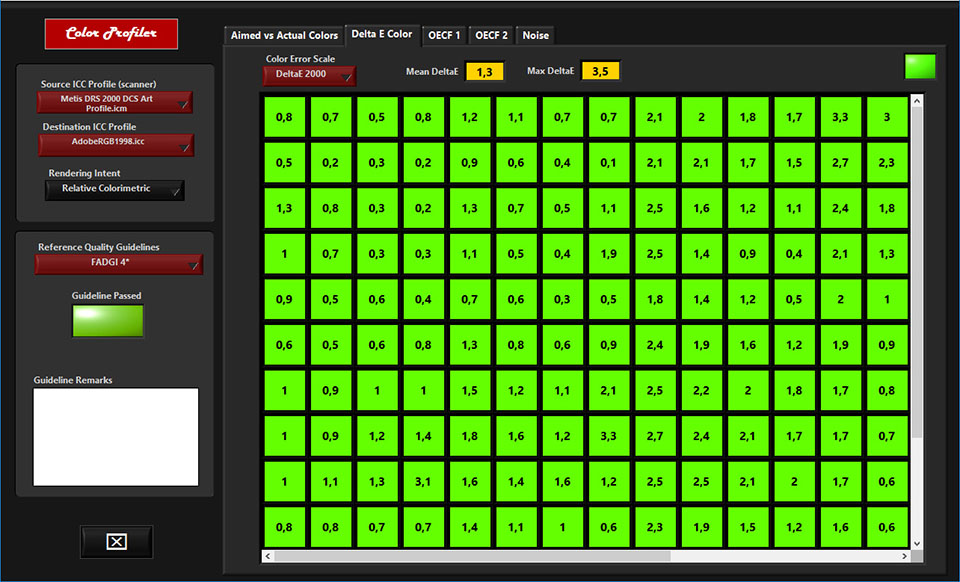Viewport: 960px width, 582px height.
Task: Click the vertical scrollbar thumb
Action: (917, 273)
